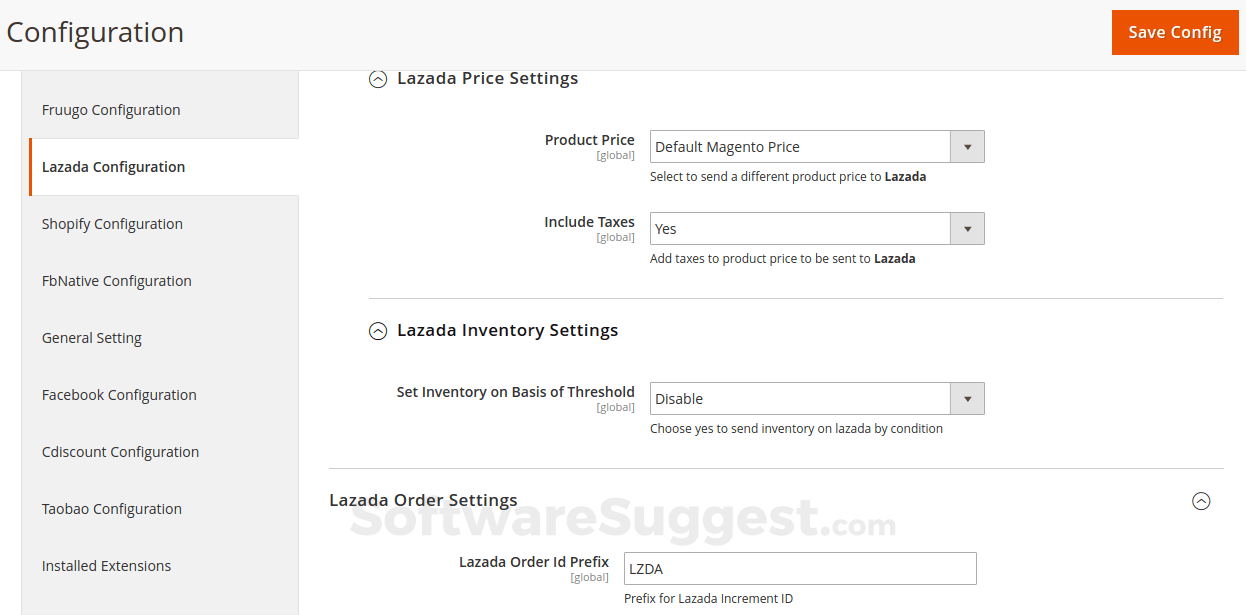The image size is (1246, 615).
Task: Open the Include Taxes dropdown arrow
Action: (x=966, y=228)
